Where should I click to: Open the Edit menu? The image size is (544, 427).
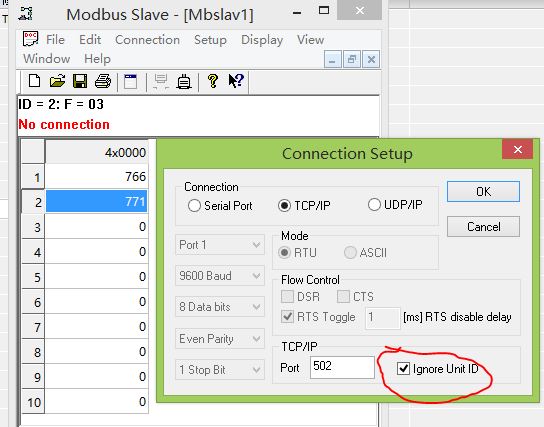point(90,40)
